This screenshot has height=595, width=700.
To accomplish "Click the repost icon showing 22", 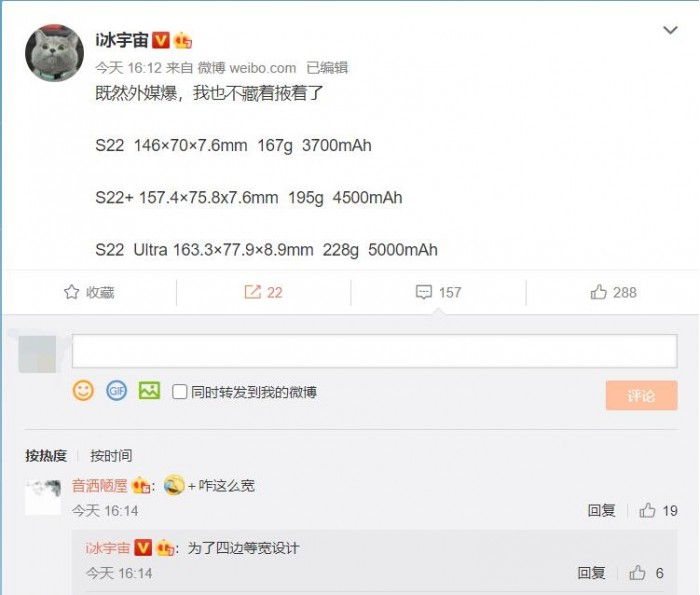I will pos(252,292).
